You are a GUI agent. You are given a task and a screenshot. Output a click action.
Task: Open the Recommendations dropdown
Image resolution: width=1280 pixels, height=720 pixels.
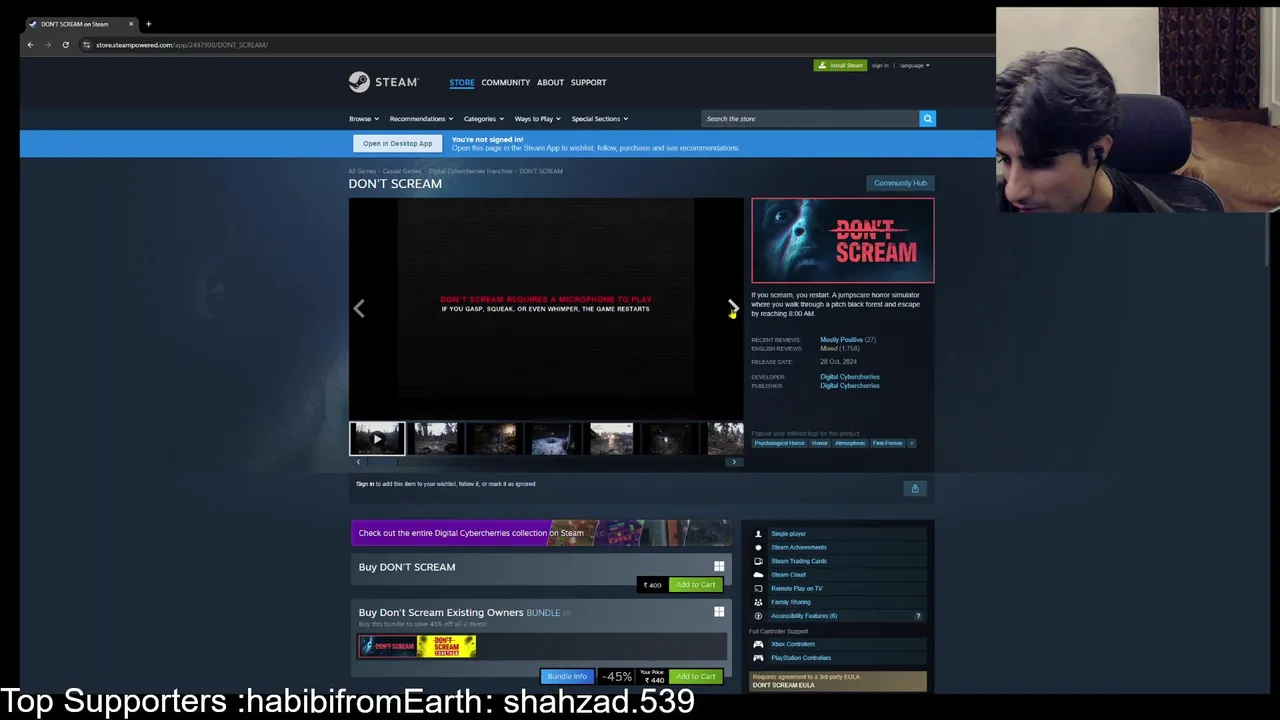(421, 119)
